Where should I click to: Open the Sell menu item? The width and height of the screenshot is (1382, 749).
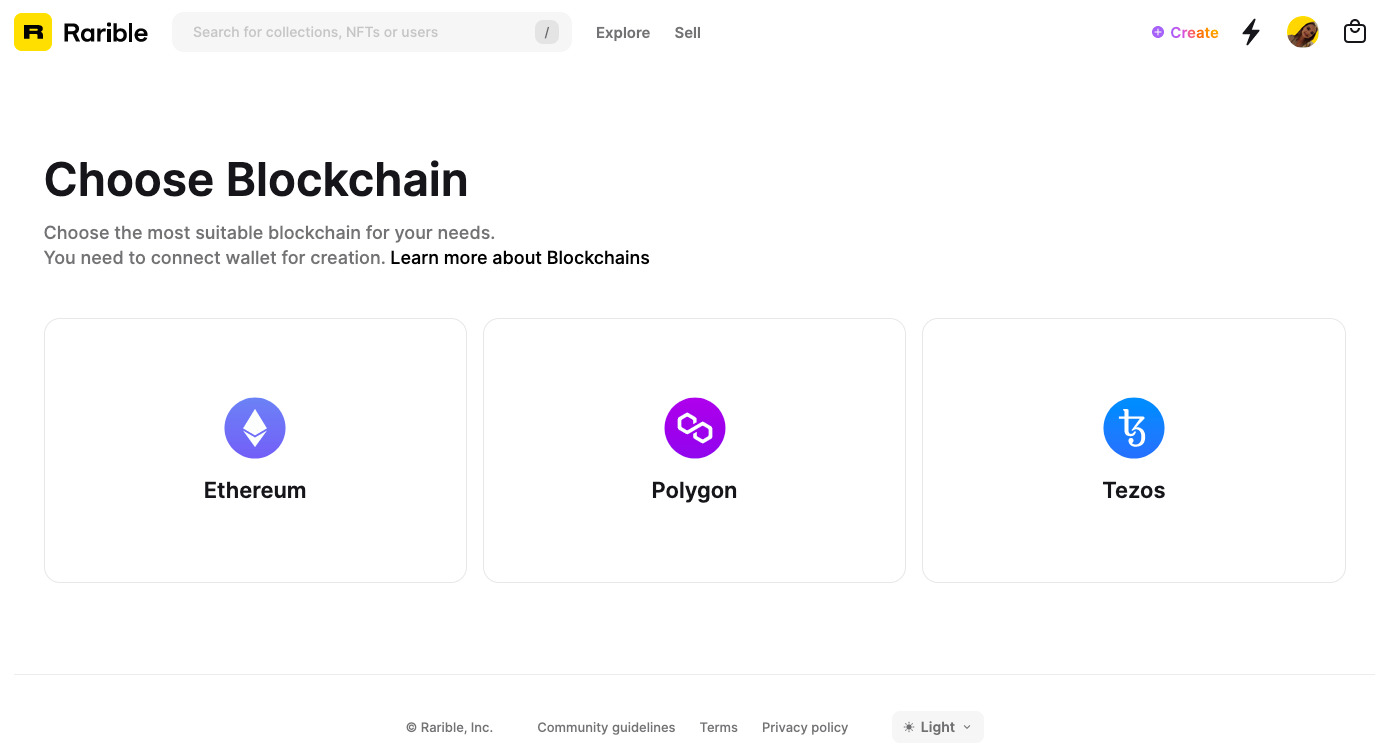point(687,33)
